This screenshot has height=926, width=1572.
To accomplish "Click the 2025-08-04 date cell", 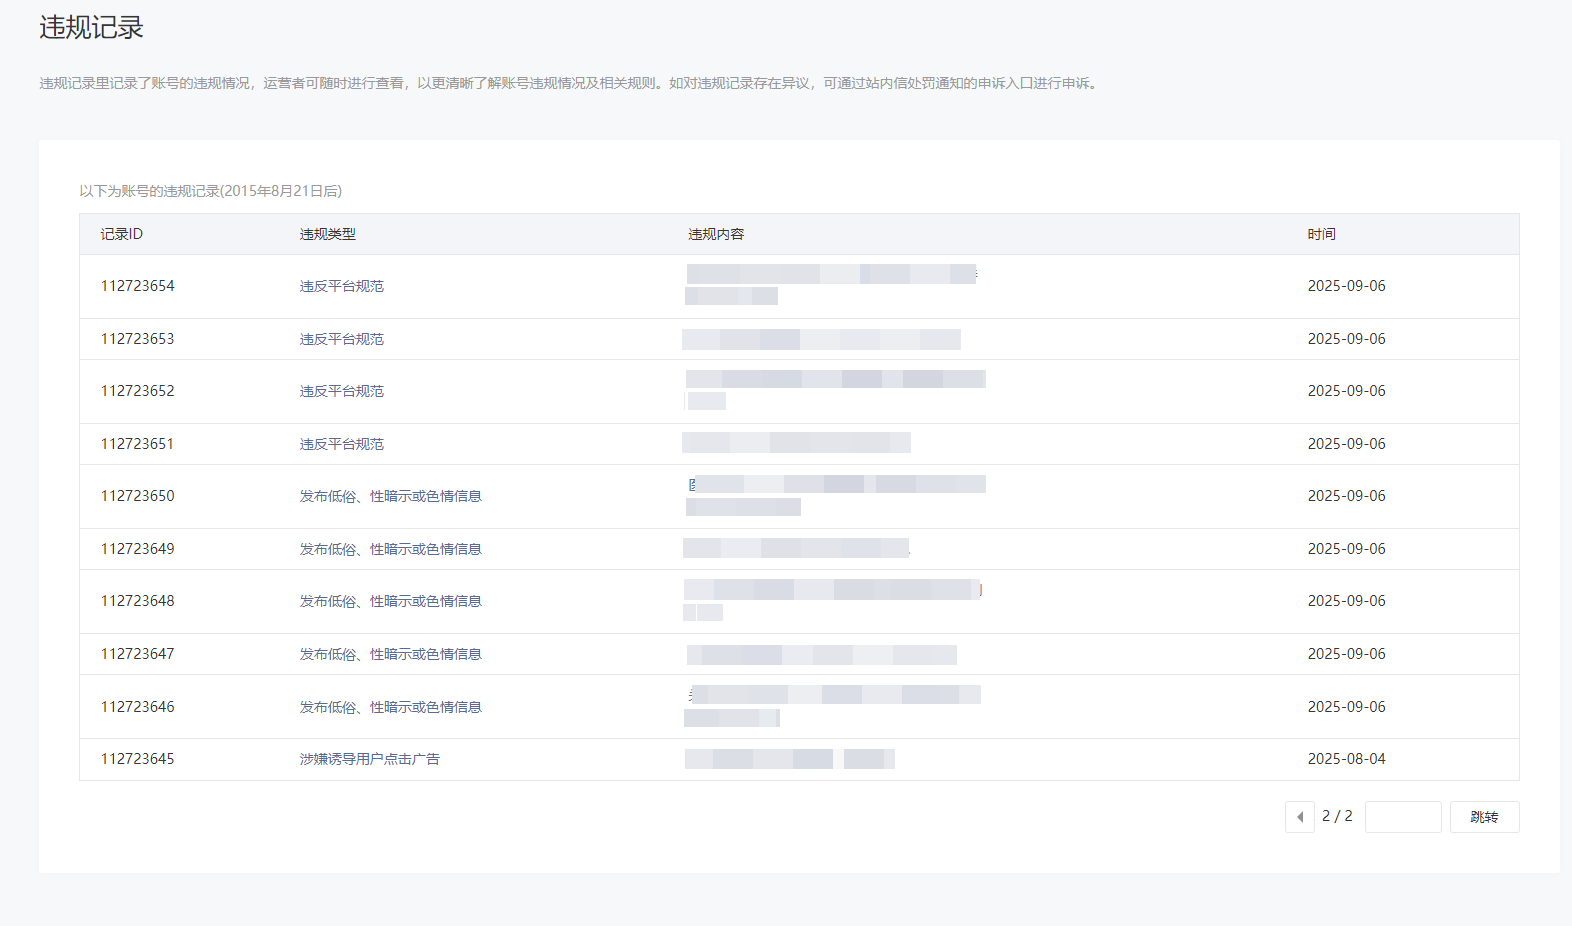I will [x=1346, y=759].
